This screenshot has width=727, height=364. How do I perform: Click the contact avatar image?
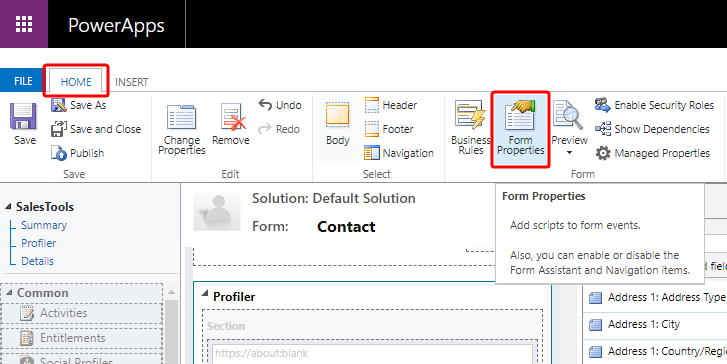[217, 209]
